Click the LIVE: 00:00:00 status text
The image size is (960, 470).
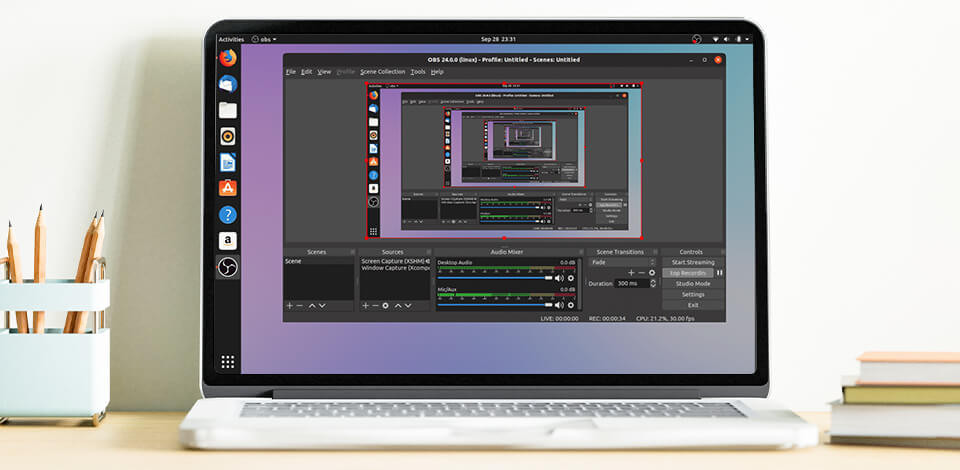point(559,318)
